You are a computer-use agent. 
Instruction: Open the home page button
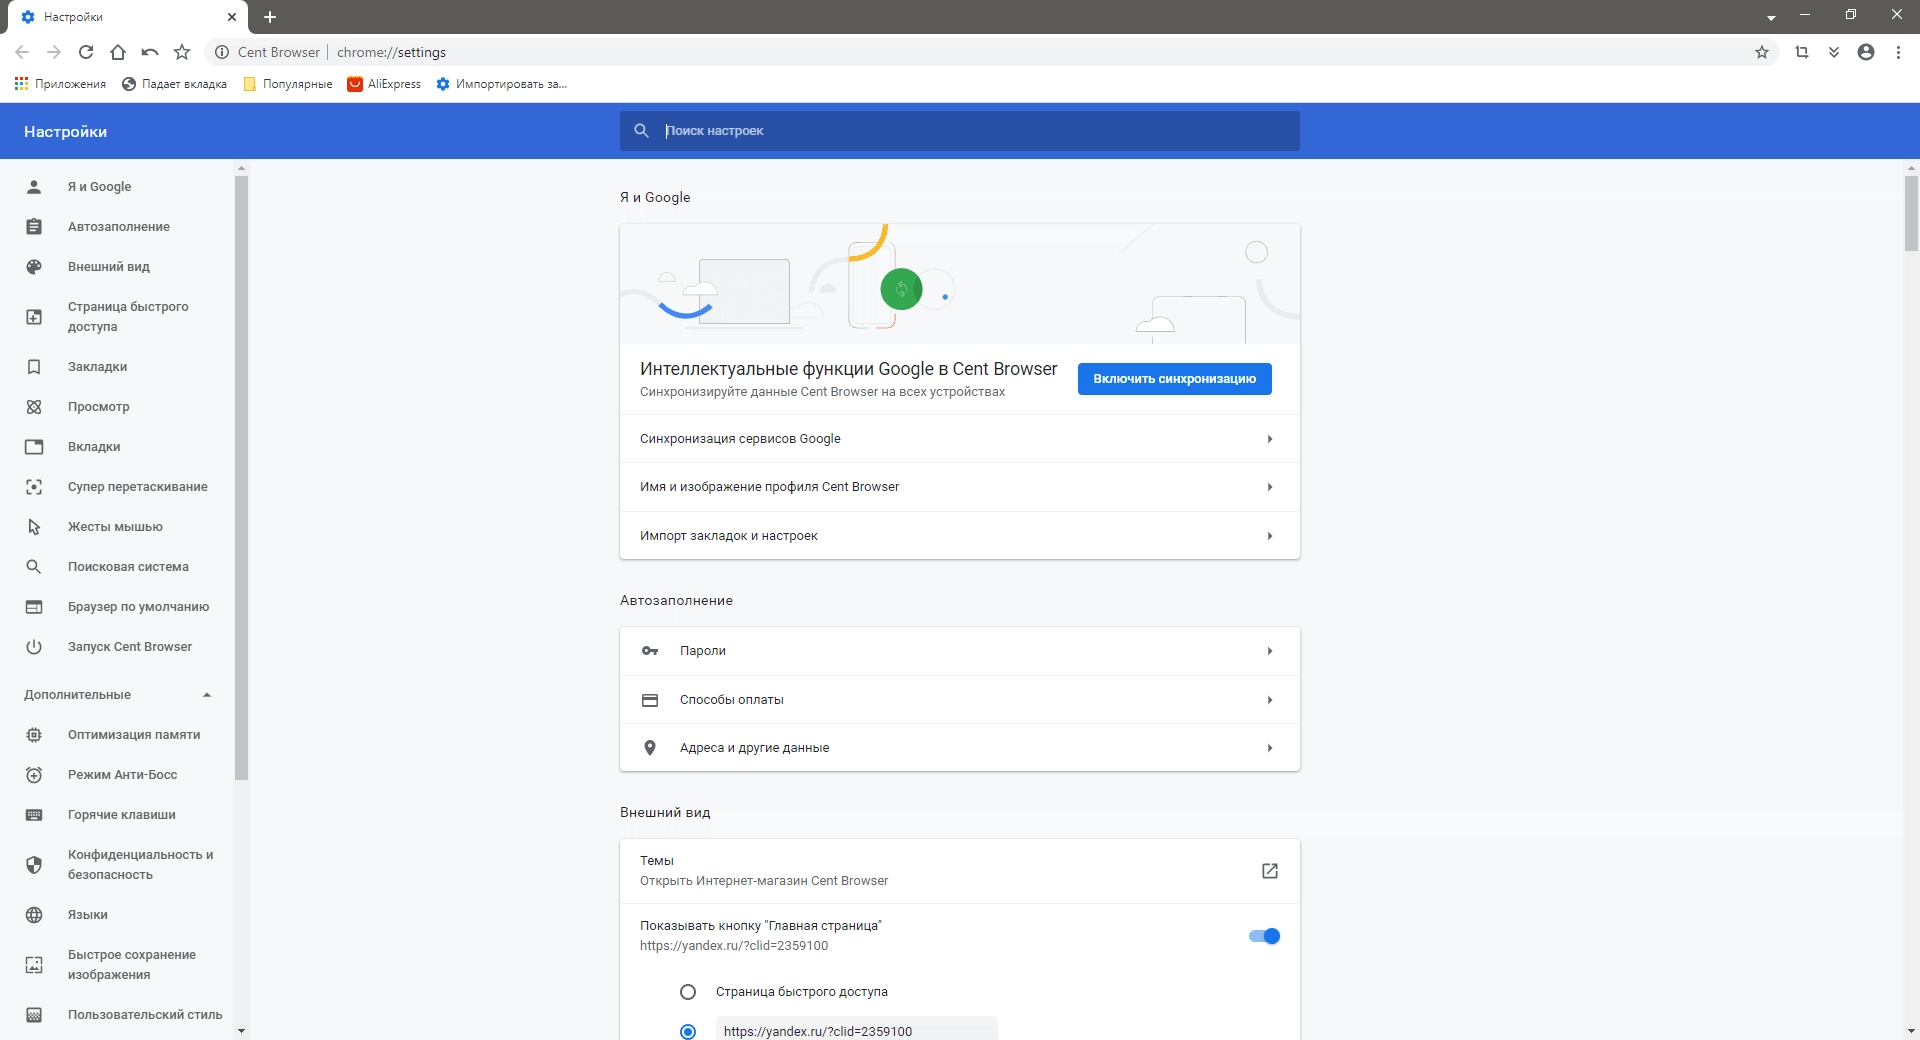coord(118,52)
